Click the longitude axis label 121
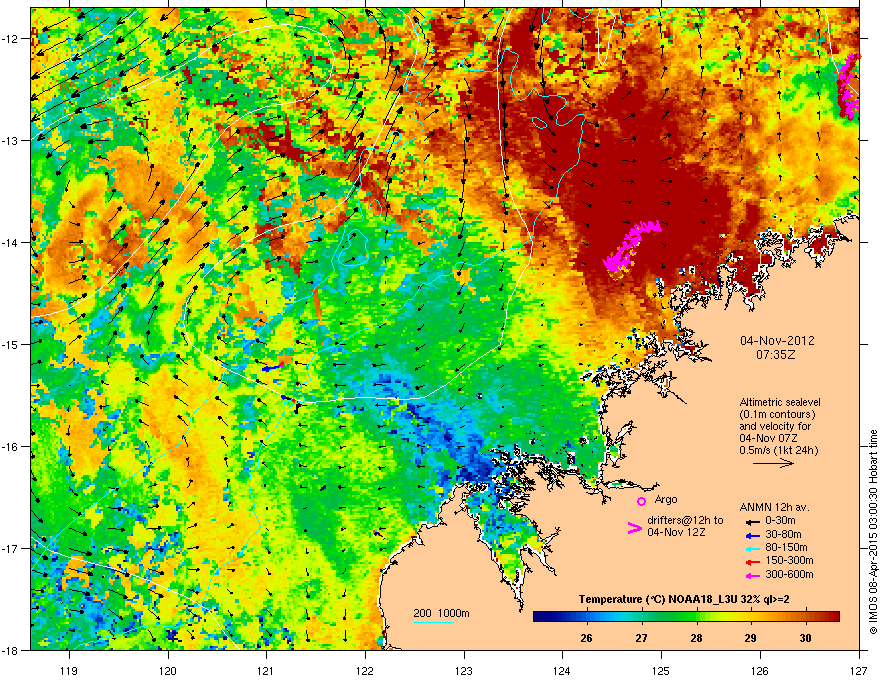Screen dimensions: 880x680 (x=266, y=670)
